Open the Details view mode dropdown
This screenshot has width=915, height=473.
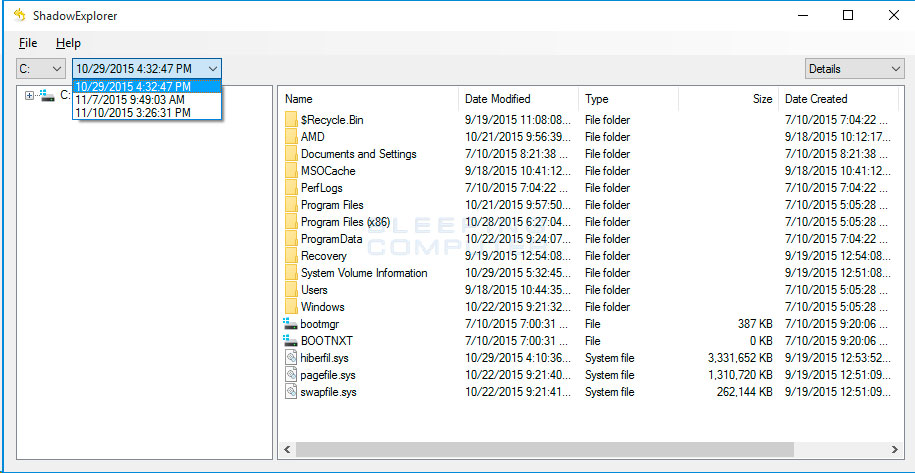click(854, 69)
